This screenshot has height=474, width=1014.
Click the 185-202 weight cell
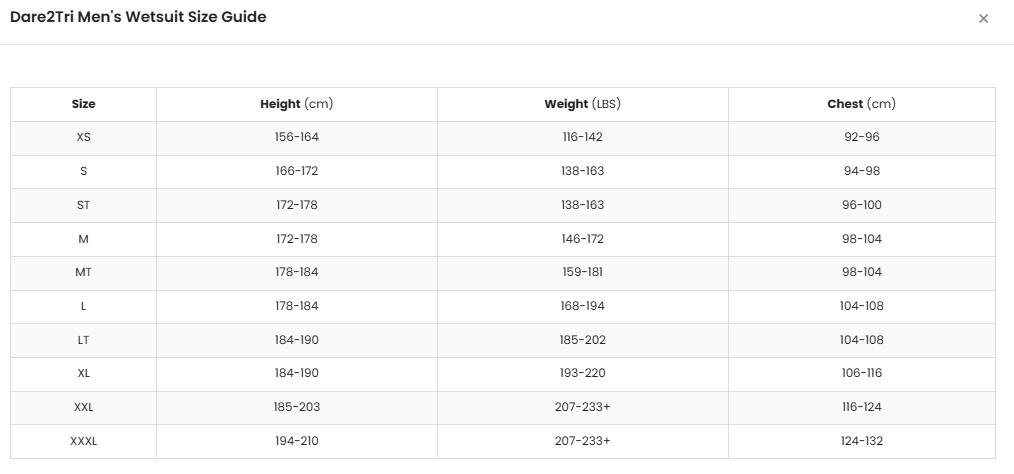click(583, 340)
